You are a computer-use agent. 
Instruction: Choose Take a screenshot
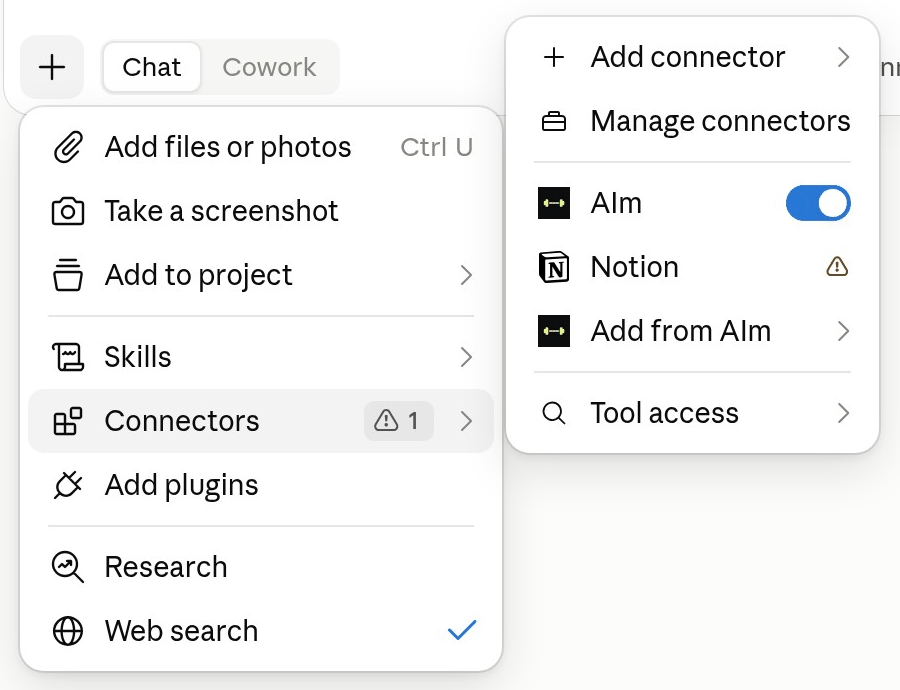(x=261, y=211)
